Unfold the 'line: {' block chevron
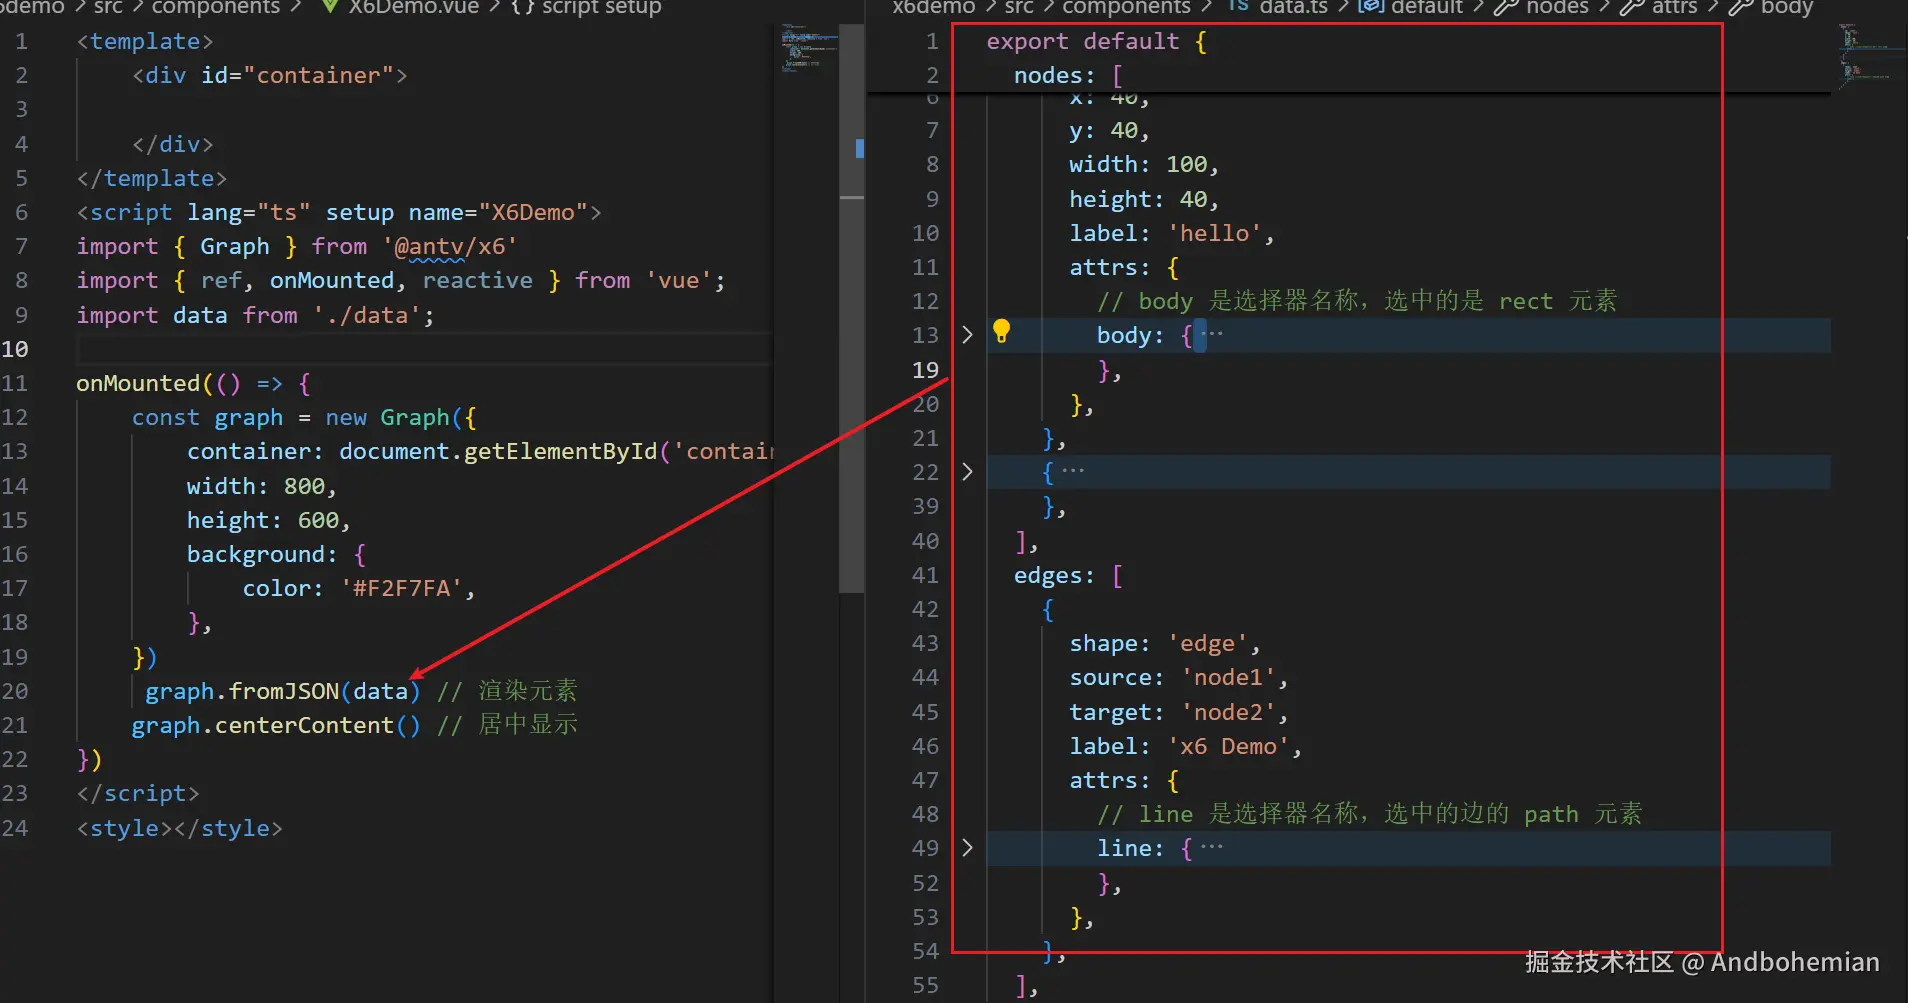1908x1003 pixels. 967,848
